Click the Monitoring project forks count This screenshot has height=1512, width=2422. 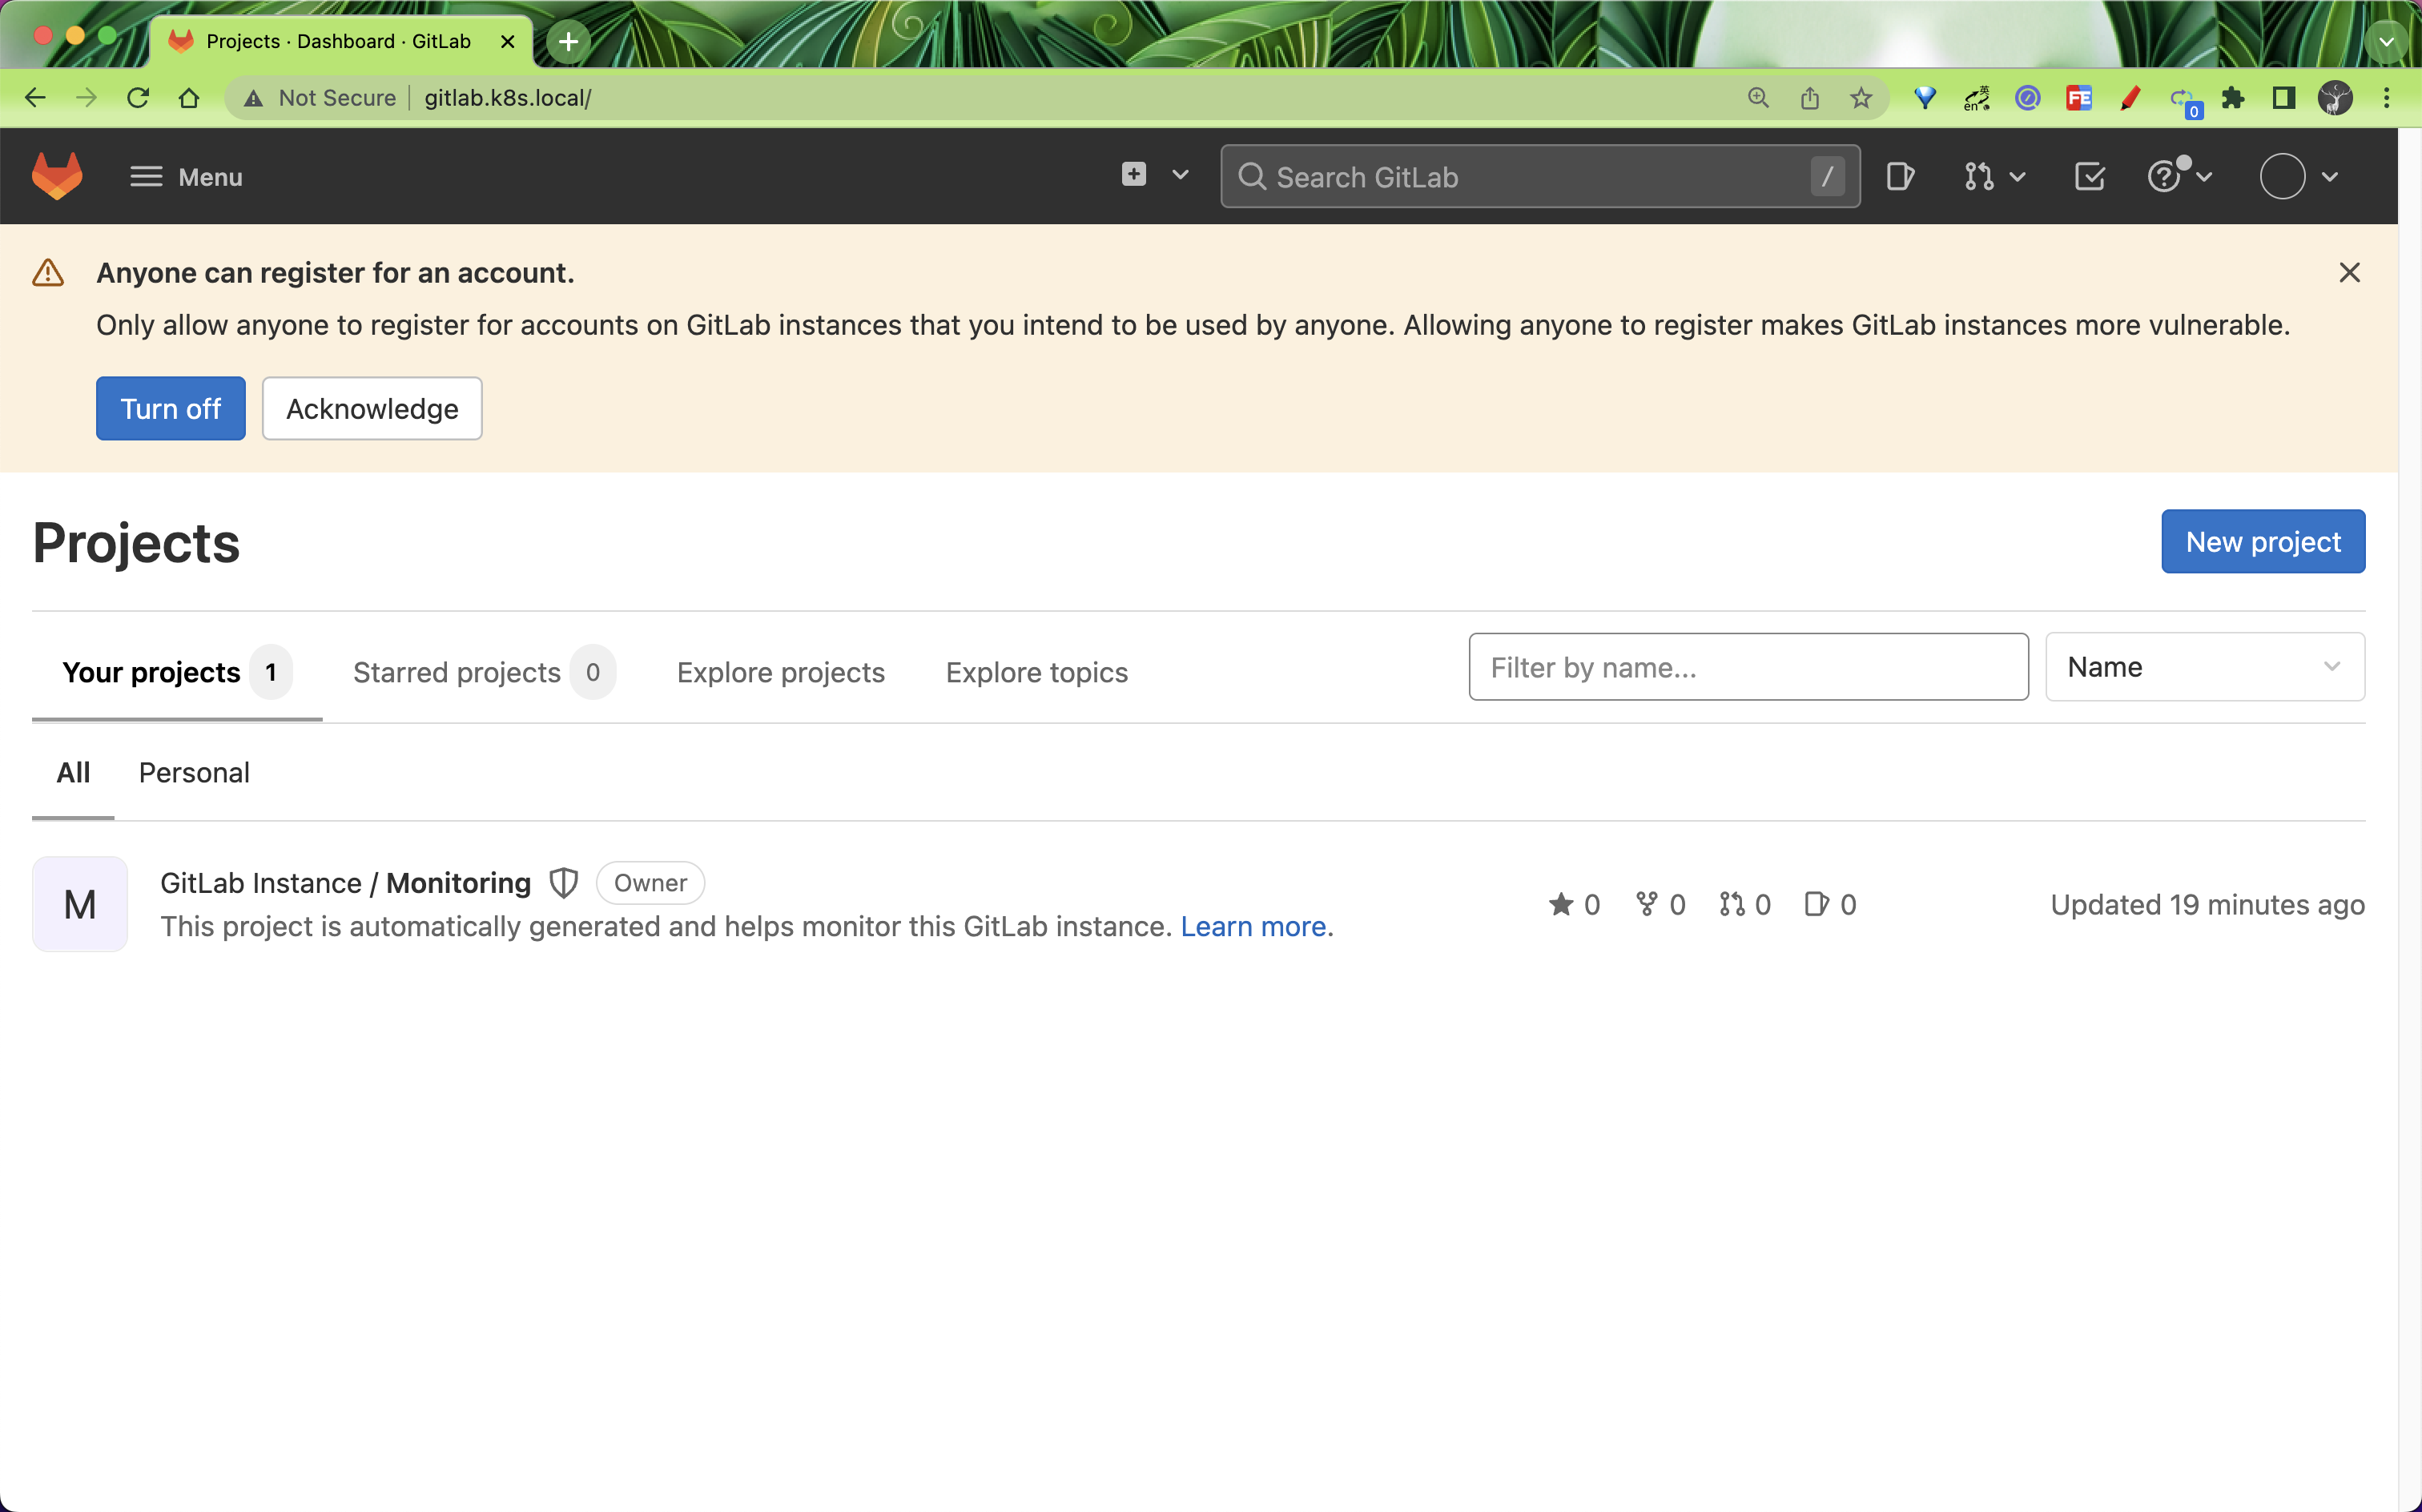(1660, 904)
